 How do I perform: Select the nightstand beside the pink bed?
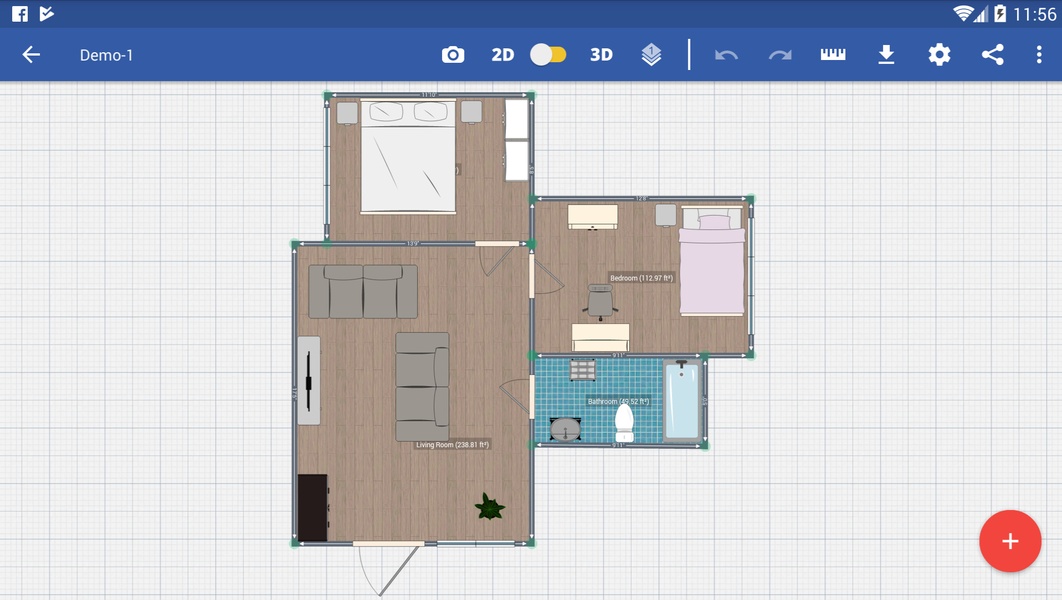(666, 215)
